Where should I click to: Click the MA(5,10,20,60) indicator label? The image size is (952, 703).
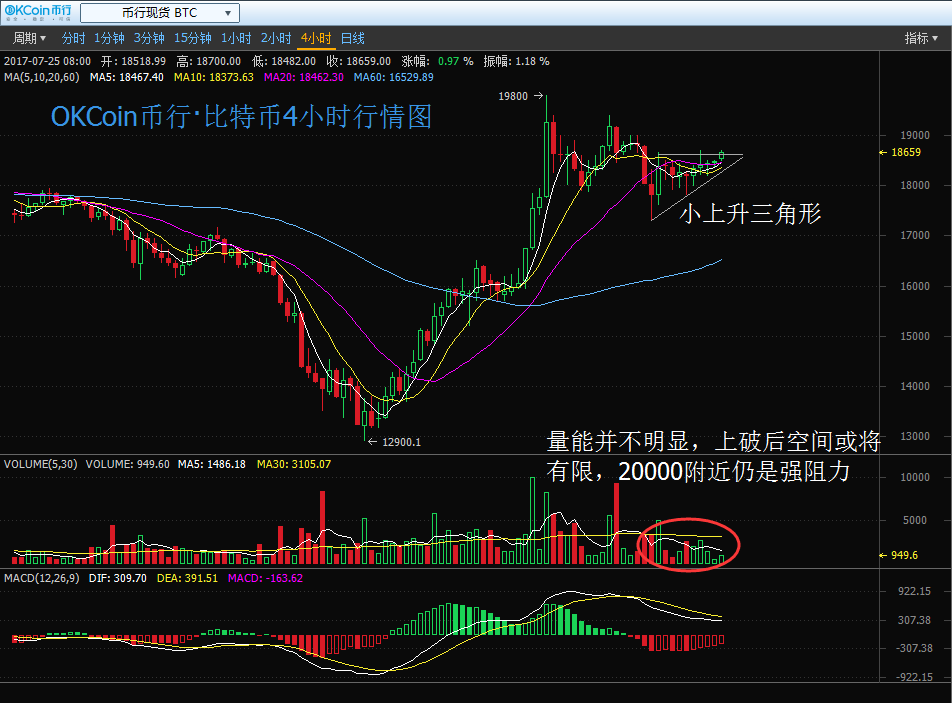point(43,77)
